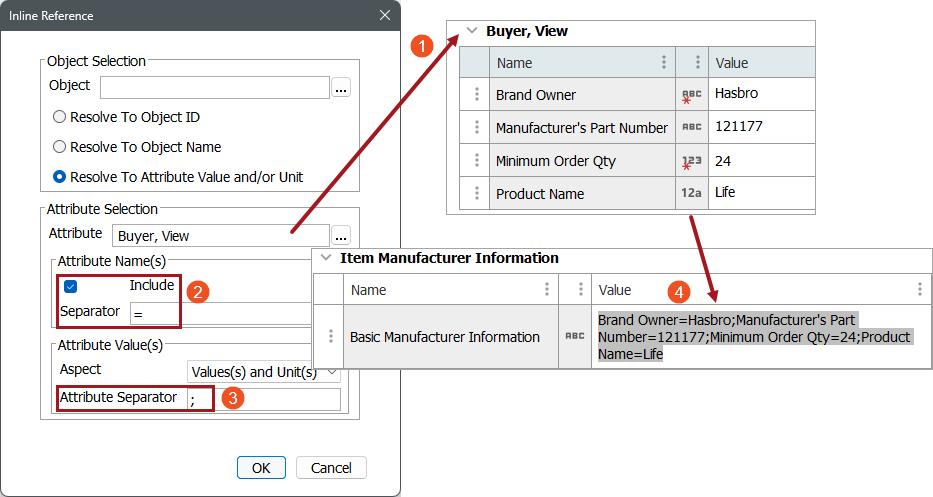Open the Aspect dropdown

tap(264, 372)
